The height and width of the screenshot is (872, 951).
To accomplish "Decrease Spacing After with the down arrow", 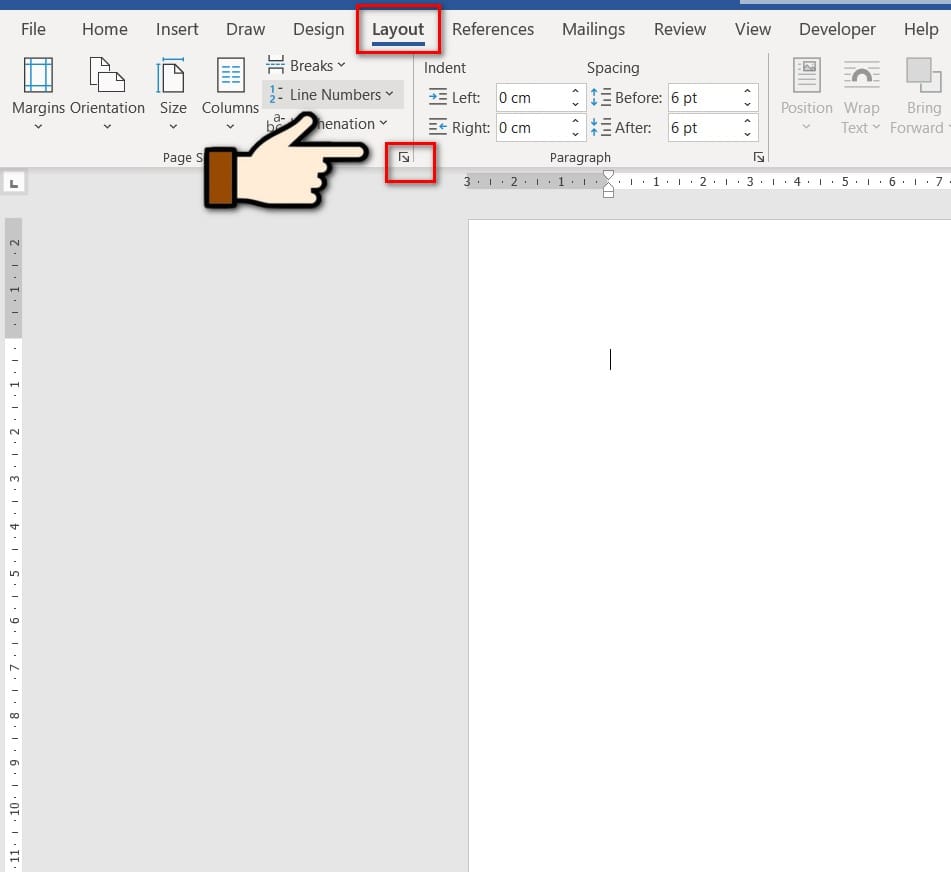I will click(747, 134).
